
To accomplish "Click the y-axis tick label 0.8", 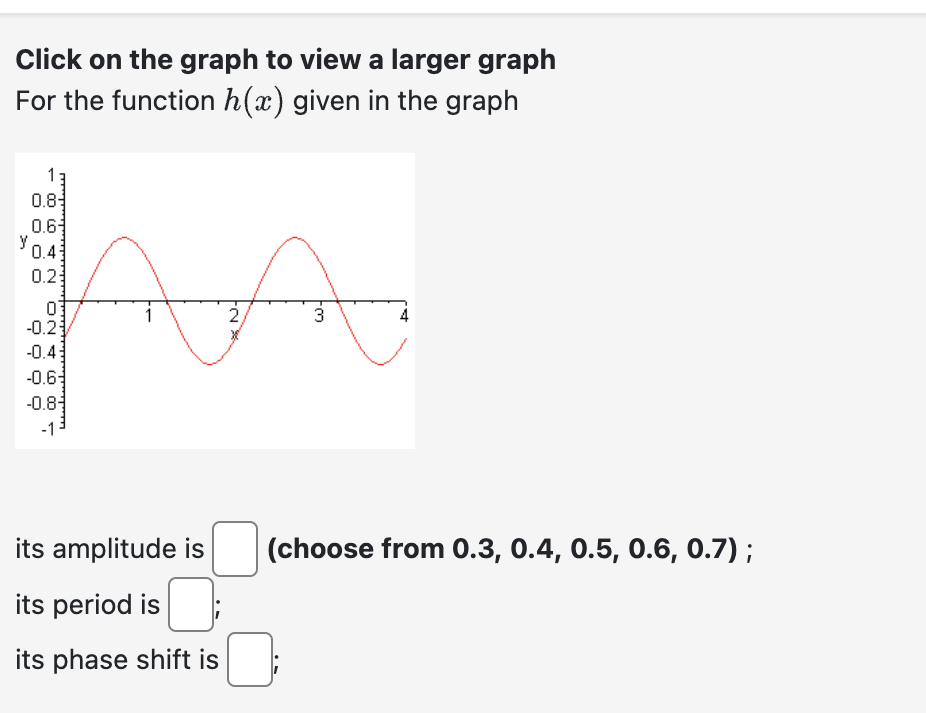I will point(43,201).
